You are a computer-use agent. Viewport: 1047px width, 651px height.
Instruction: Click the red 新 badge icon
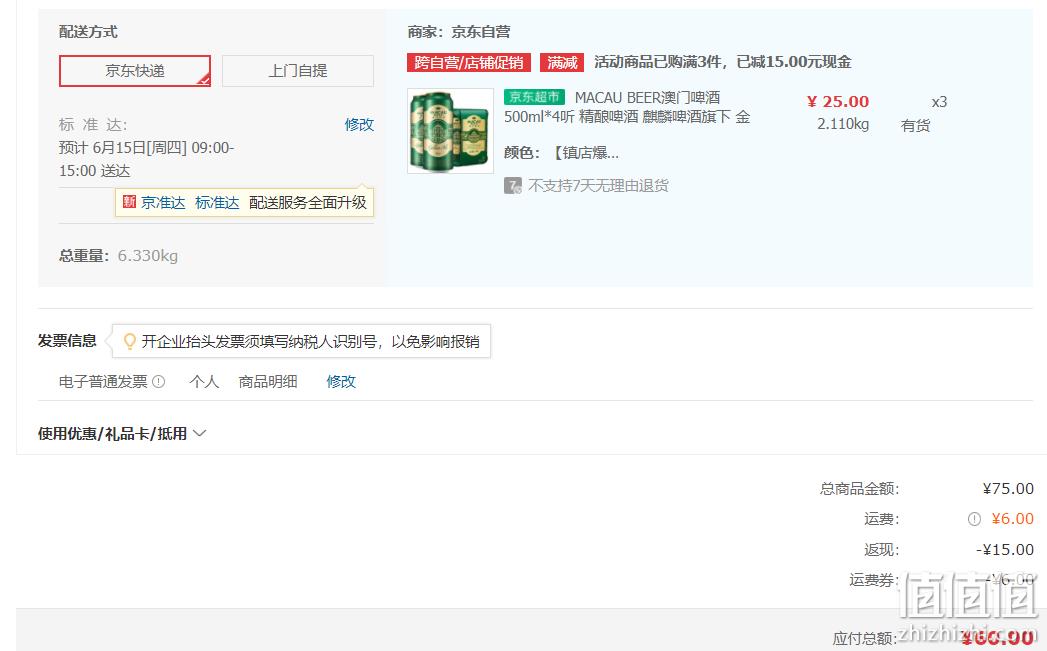[130, 202]
